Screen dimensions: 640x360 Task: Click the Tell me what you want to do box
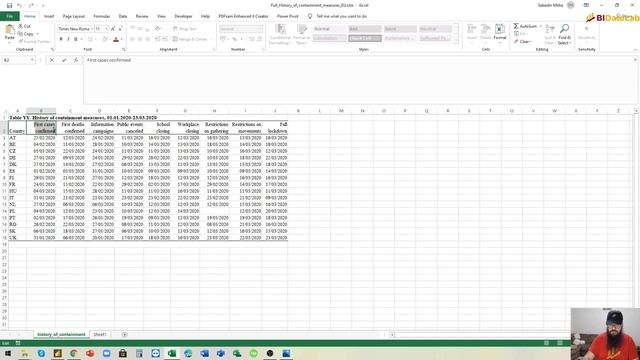(341, 16)
